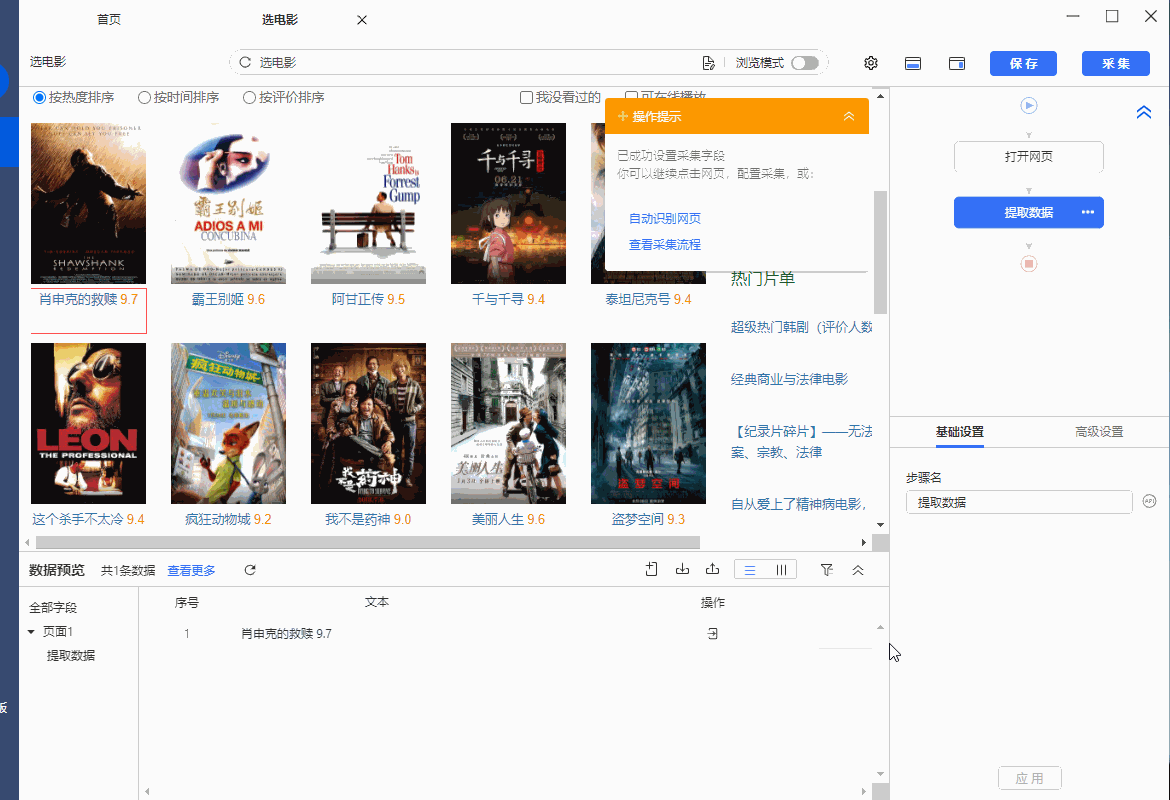This screenshot has width=1170, height=800.
Task: Click the page edit icon in the address bar
Action: click(708, 63)
